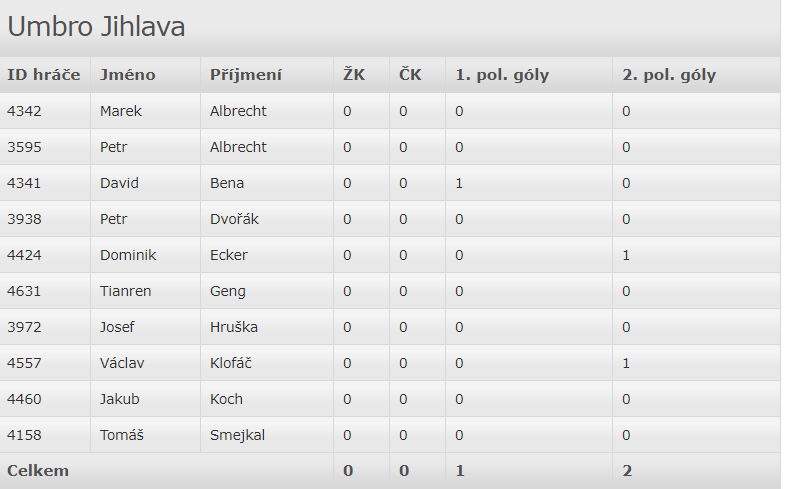Click surname Bena in the table
This screenshot has width=786, height=489.
coord(227,183)
